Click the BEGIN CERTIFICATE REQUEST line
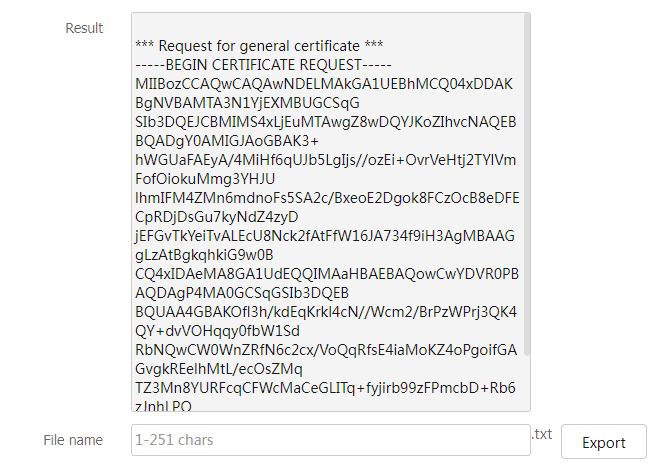Image resolution: width=672 pixels, height=473 pixels. point(264,65)
